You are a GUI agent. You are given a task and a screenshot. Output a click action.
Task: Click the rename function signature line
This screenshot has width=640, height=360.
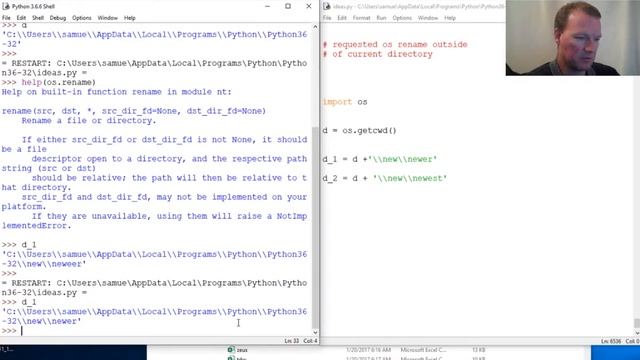(133, 111)
